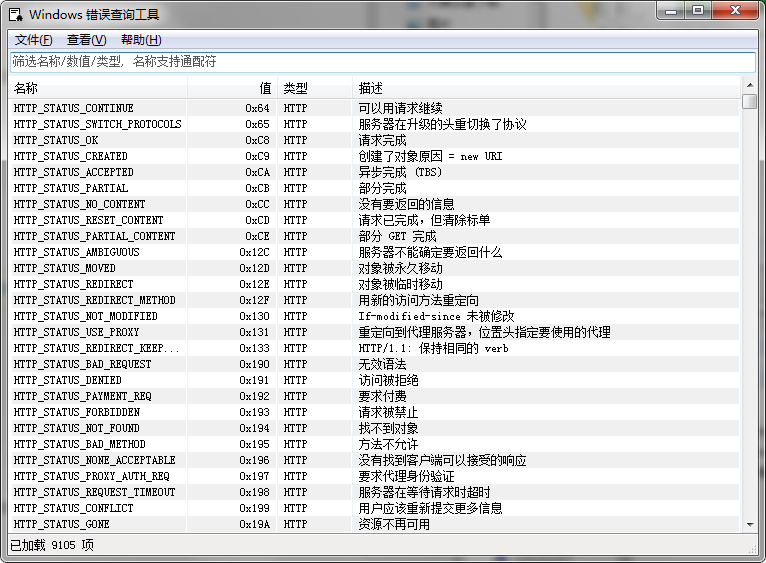Open the 查看(V) menu

coord(86,40)
